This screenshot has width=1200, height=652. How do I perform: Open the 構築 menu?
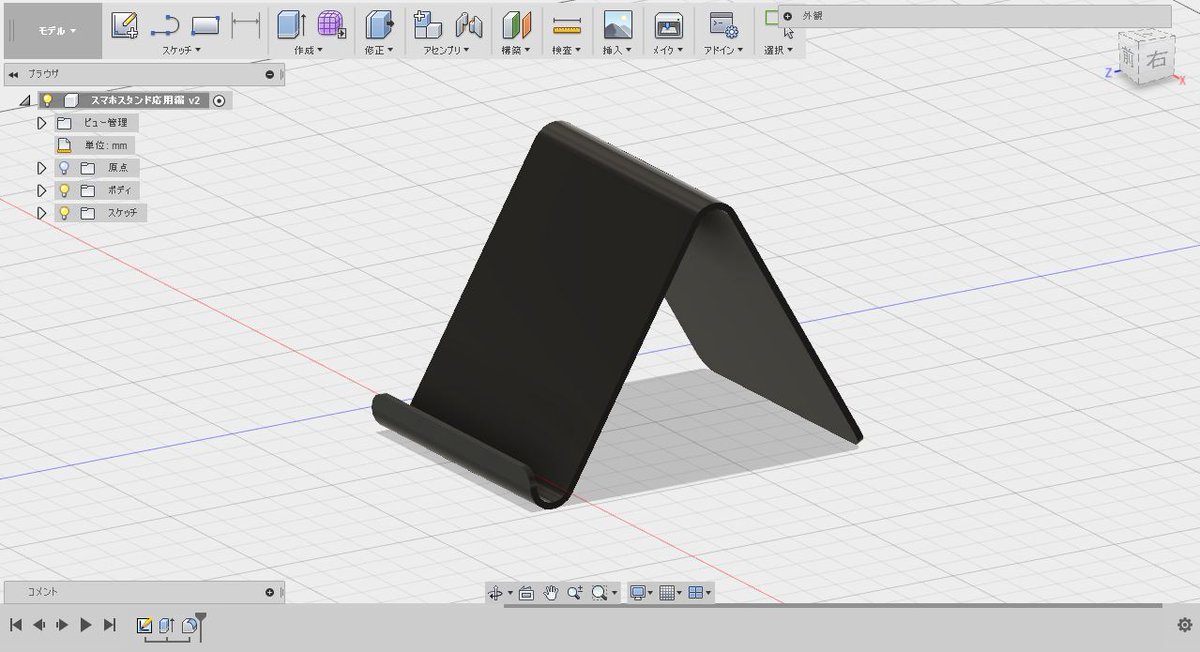516,49
